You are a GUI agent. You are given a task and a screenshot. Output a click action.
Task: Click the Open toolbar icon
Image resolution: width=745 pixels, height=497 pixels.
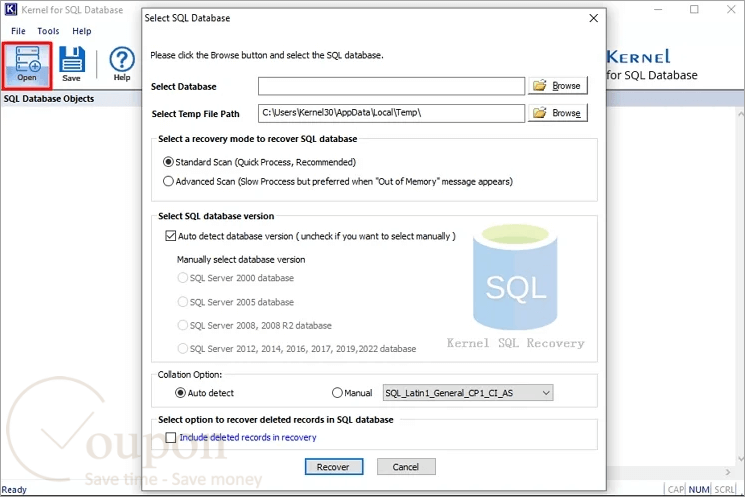(x=27, y=65)
